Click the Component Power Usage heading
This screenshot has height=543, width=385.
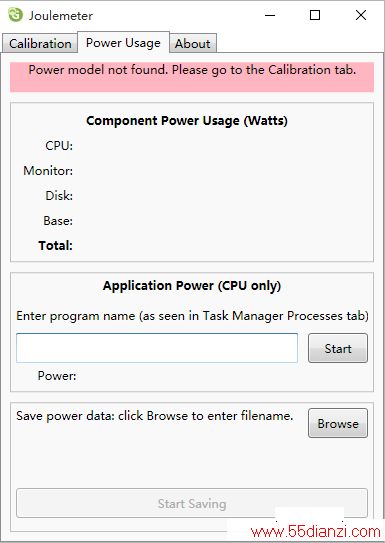[187, 121]
